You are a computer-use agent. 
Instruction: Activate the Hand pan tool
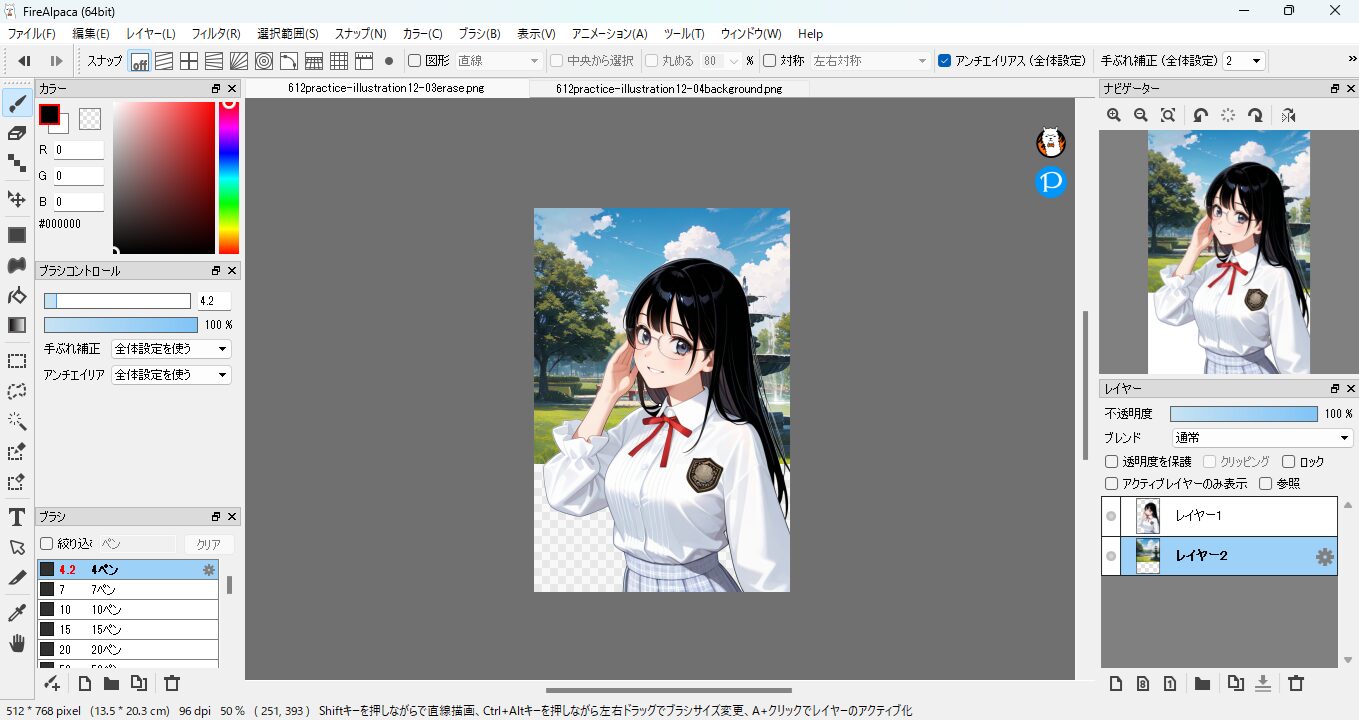click(17, 643)
